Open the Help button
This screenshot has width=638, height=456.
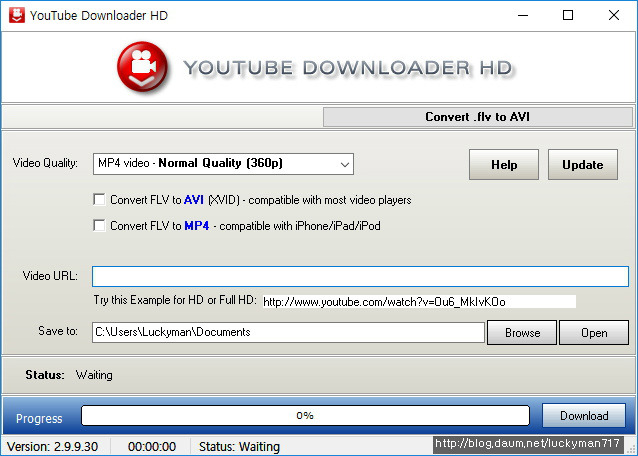(x=504, y=164)
